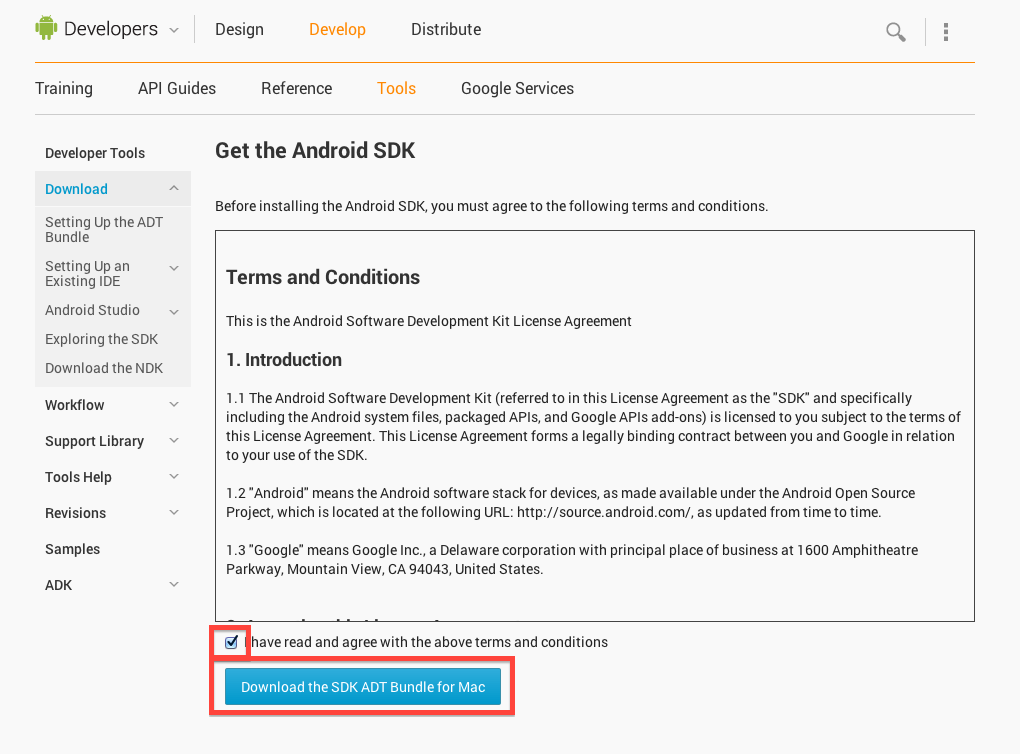This screenshot has width=1020, height=754.
Task: Open the Revisions sidebar item
Action: 75,513
